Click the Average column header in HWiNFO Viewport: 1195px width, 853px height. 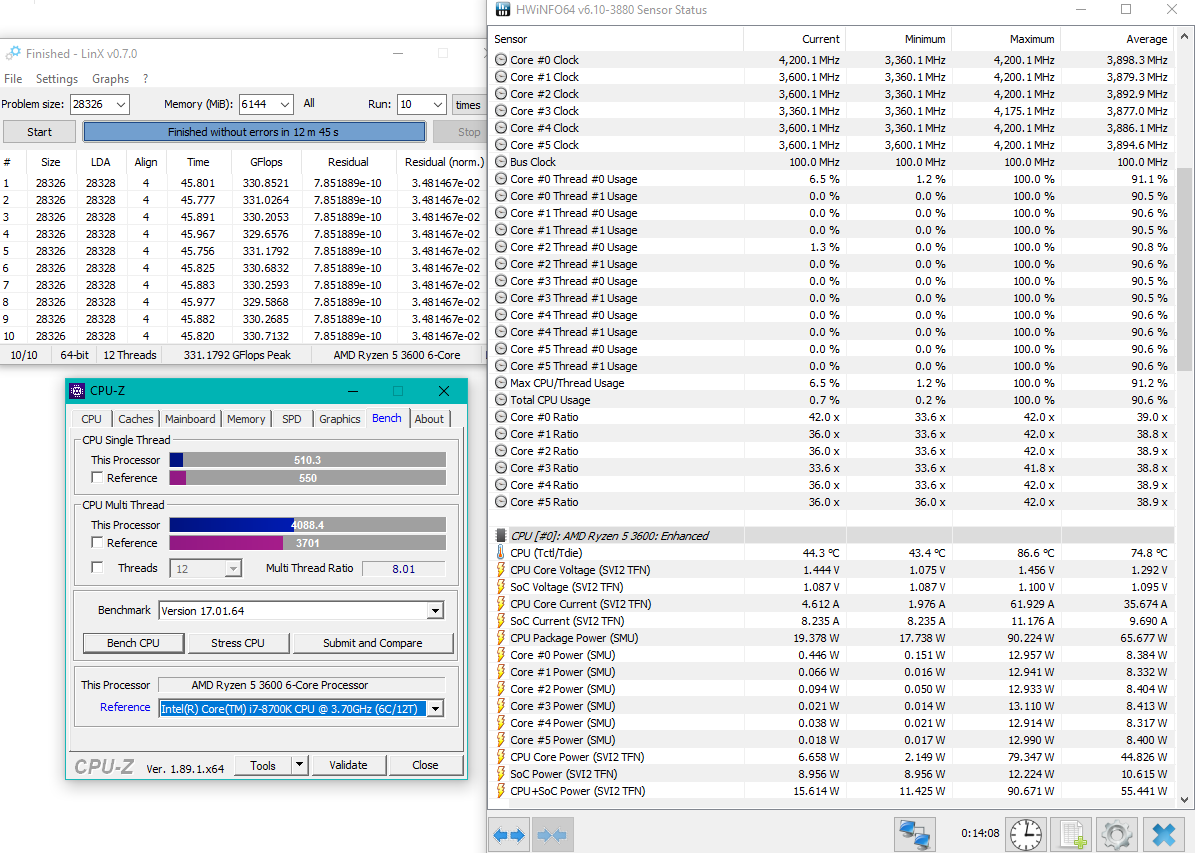click(x=1117, y=39)
